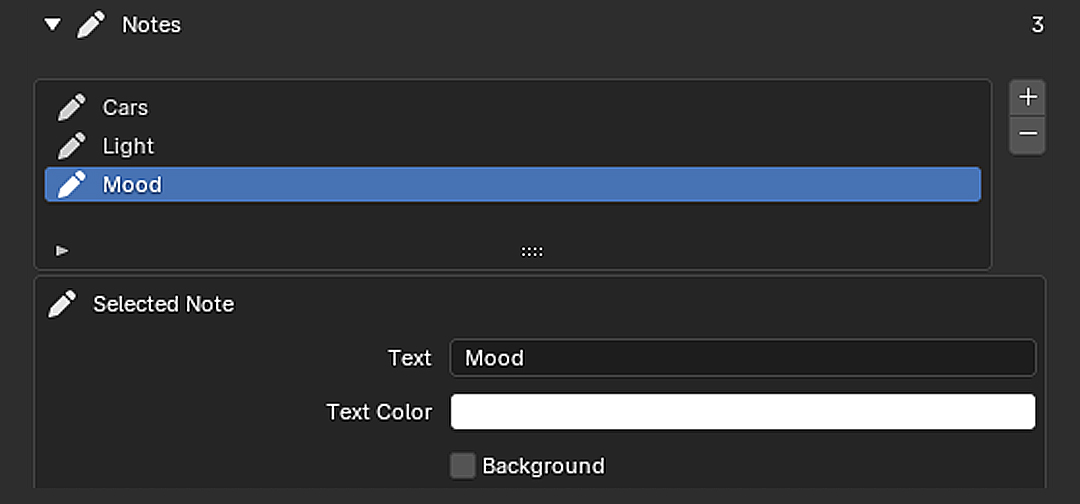
Task: Click the list resize grip dots
Action: (532, 251)
